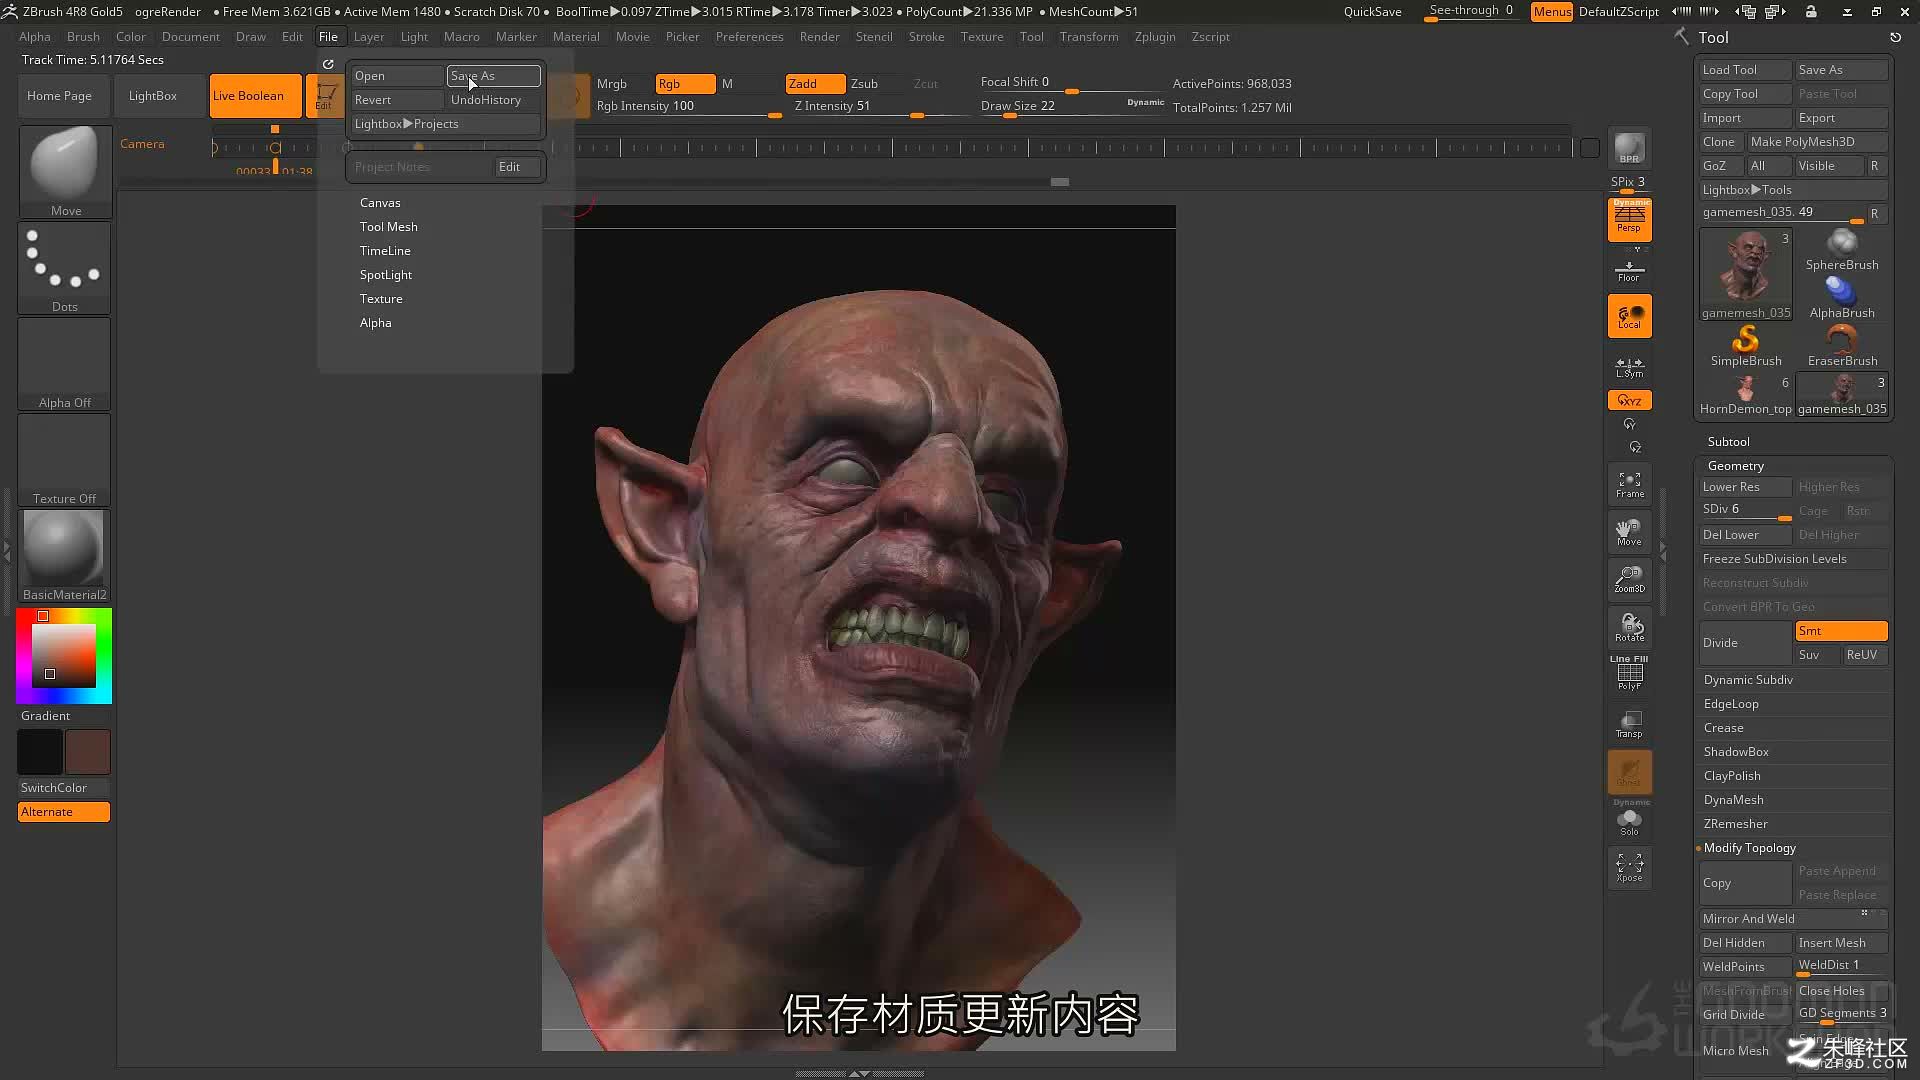Image resolution: width=1920 pixels, height=1080 pixels.
Task: Open the Preferences menu
Action: [749, 37]
